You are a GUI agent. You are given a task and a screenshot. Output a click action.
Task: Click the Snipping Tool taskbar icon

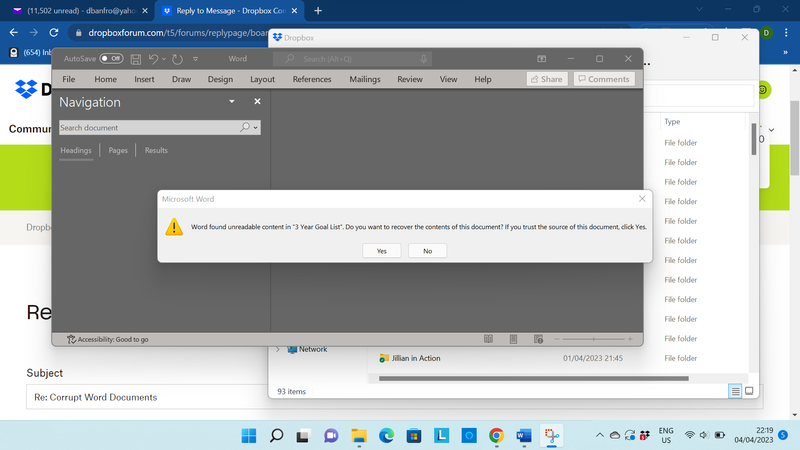[552, 436]
